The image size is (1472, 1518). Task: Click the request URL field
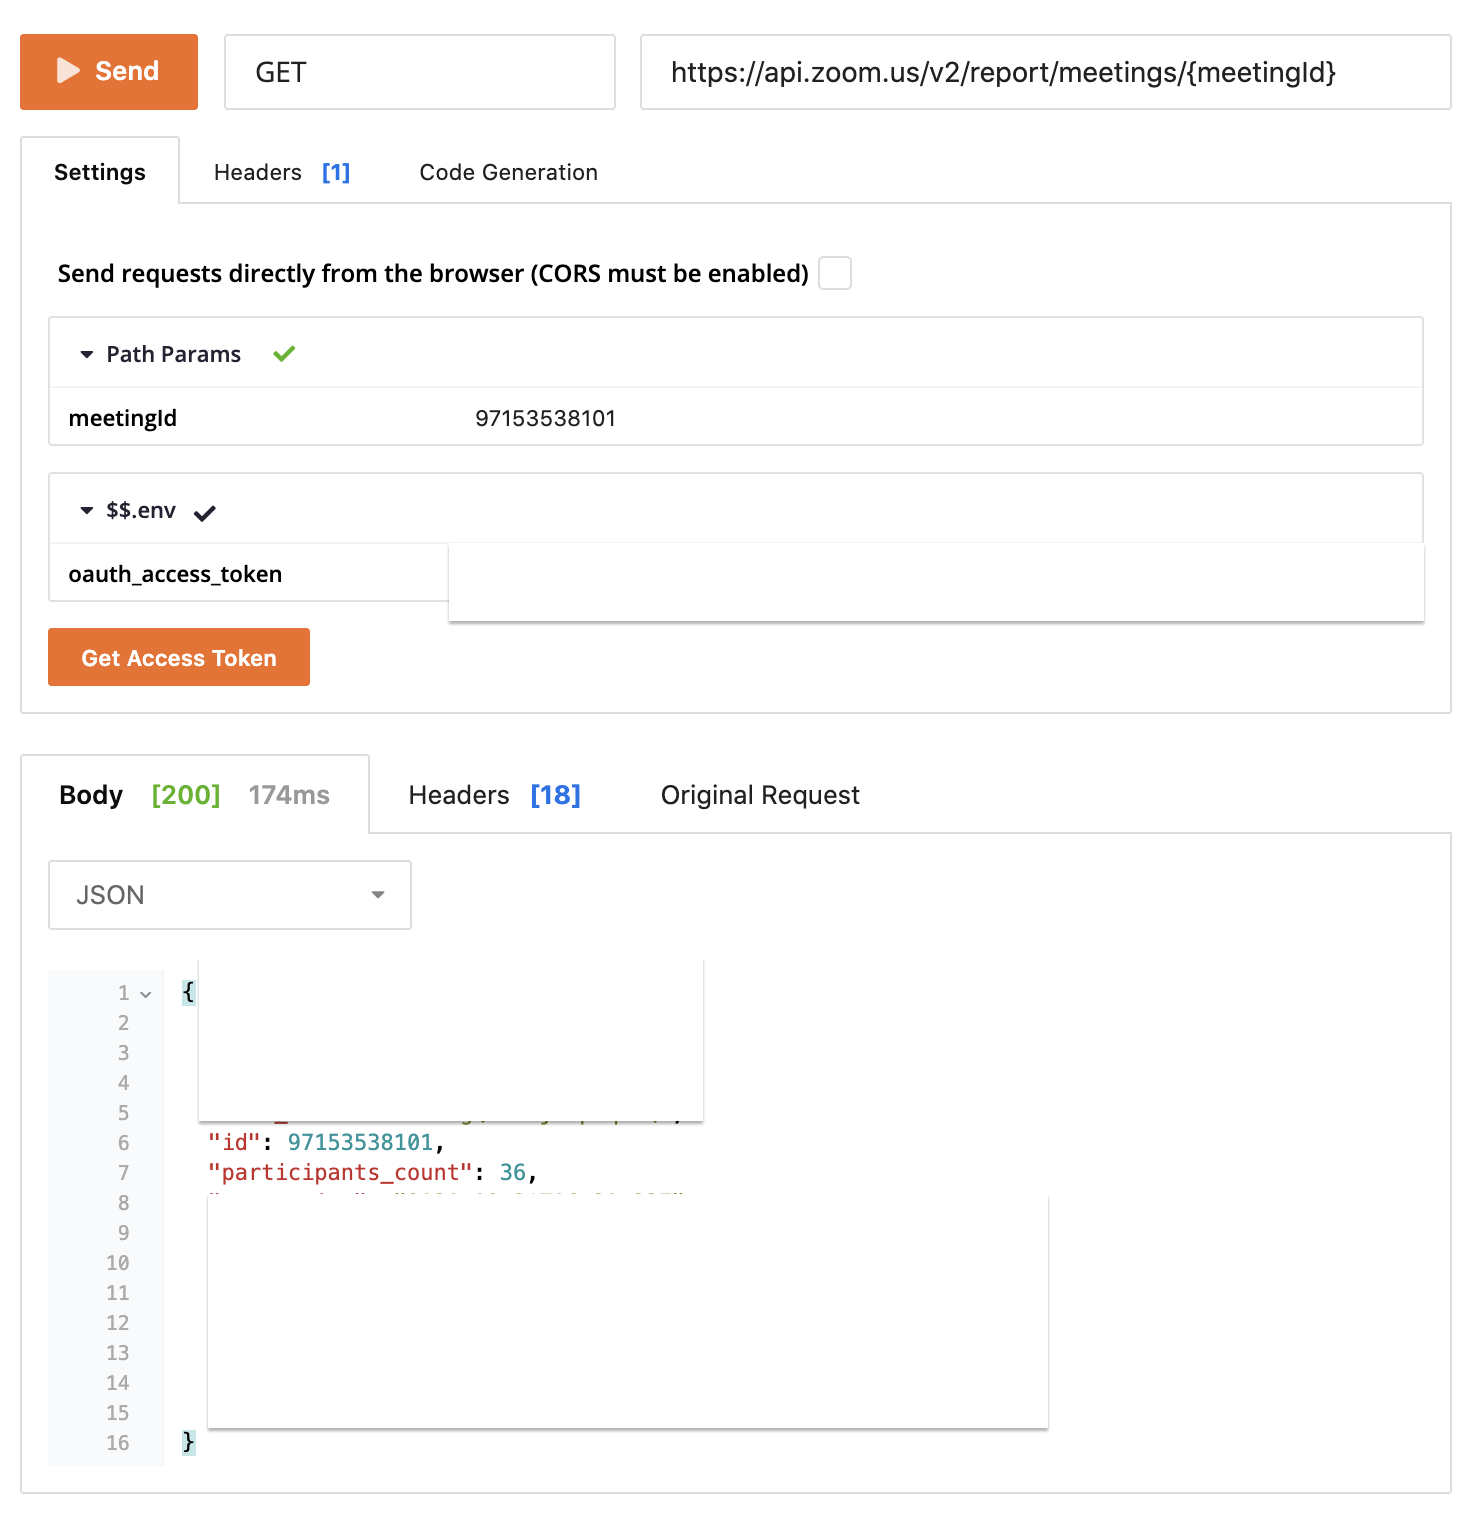[1046, 72]
